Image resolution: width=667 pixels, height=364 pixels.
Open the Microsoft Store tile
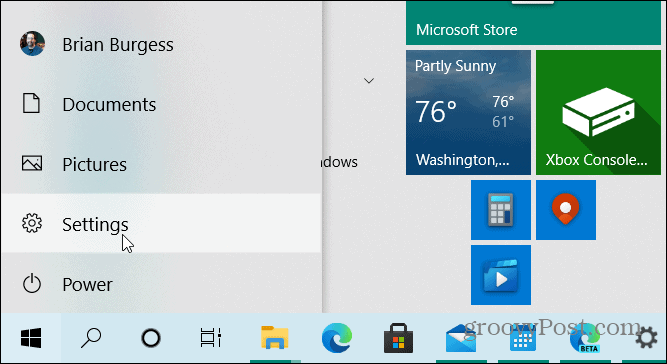coord(533,23)
